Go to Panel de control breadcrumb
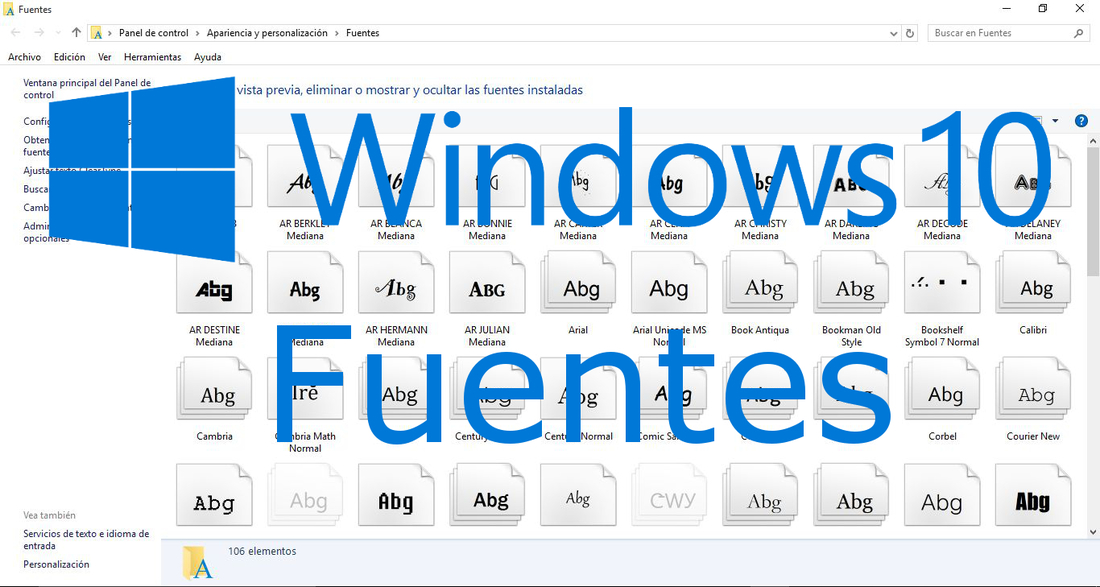This screenshot has width=1100, height=587. [x=154, y=33]
